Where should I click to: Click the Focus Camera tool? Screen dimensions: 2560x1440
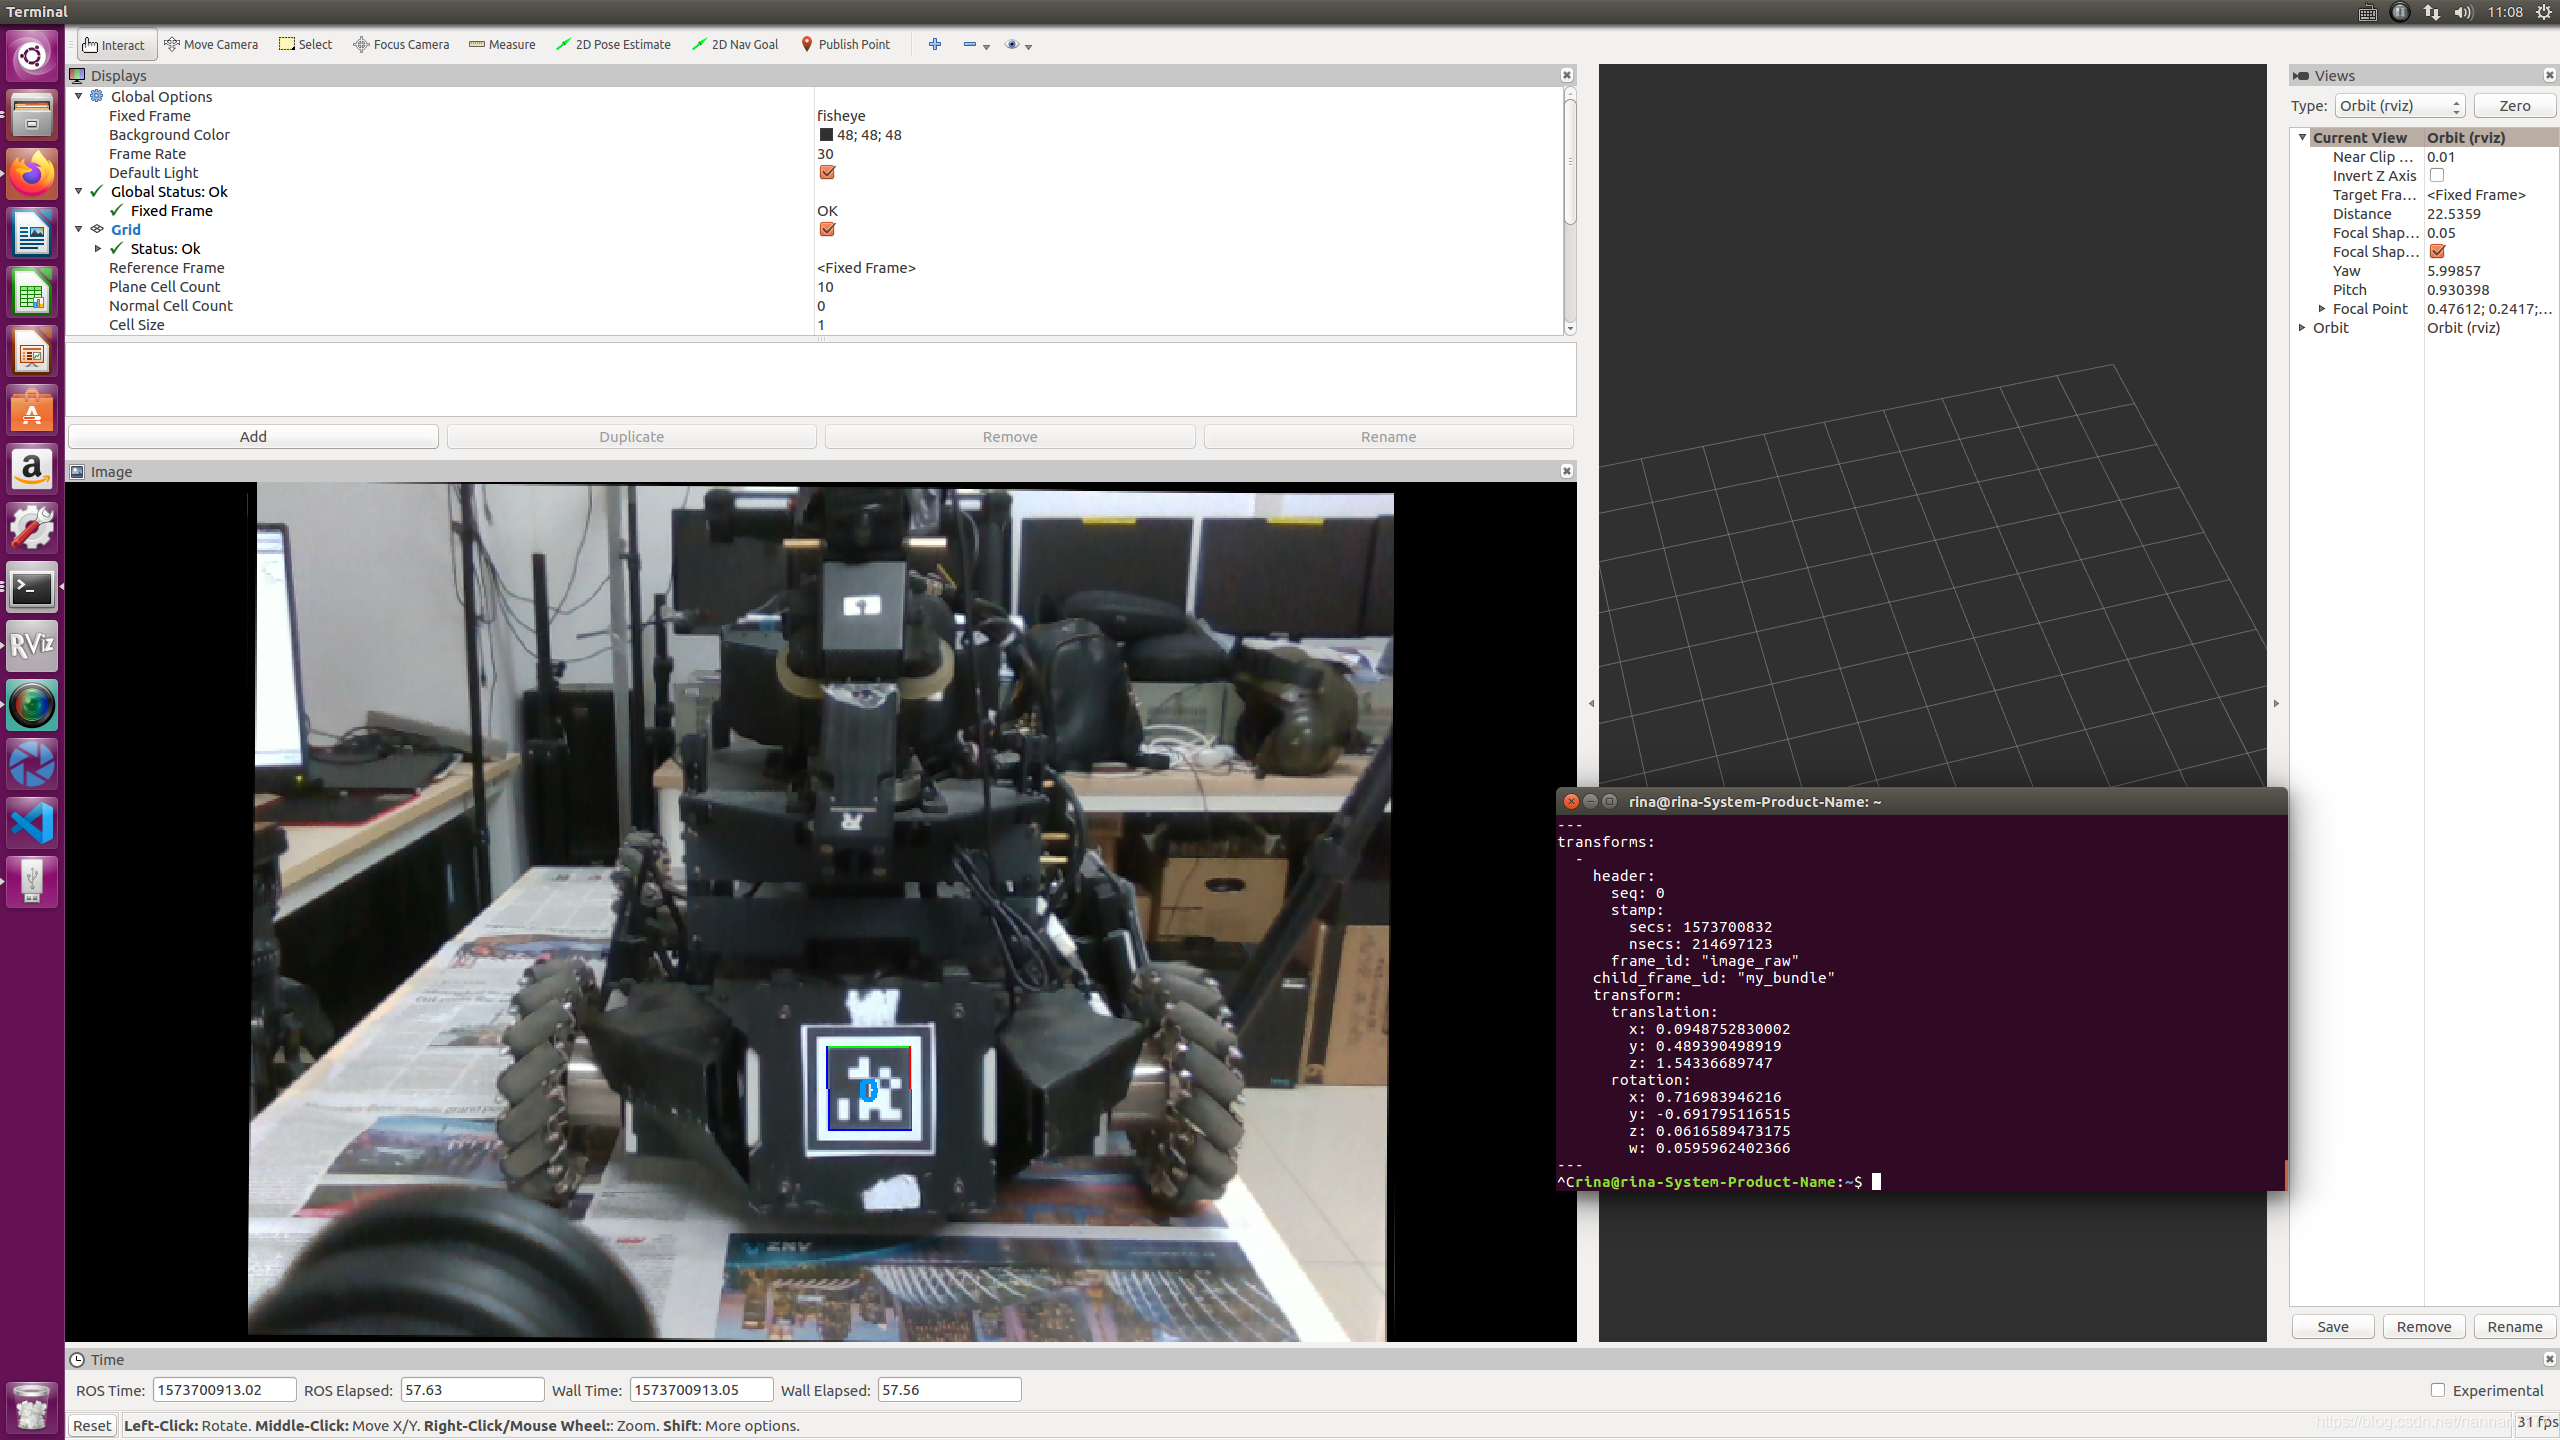click(x=401, y=44)
